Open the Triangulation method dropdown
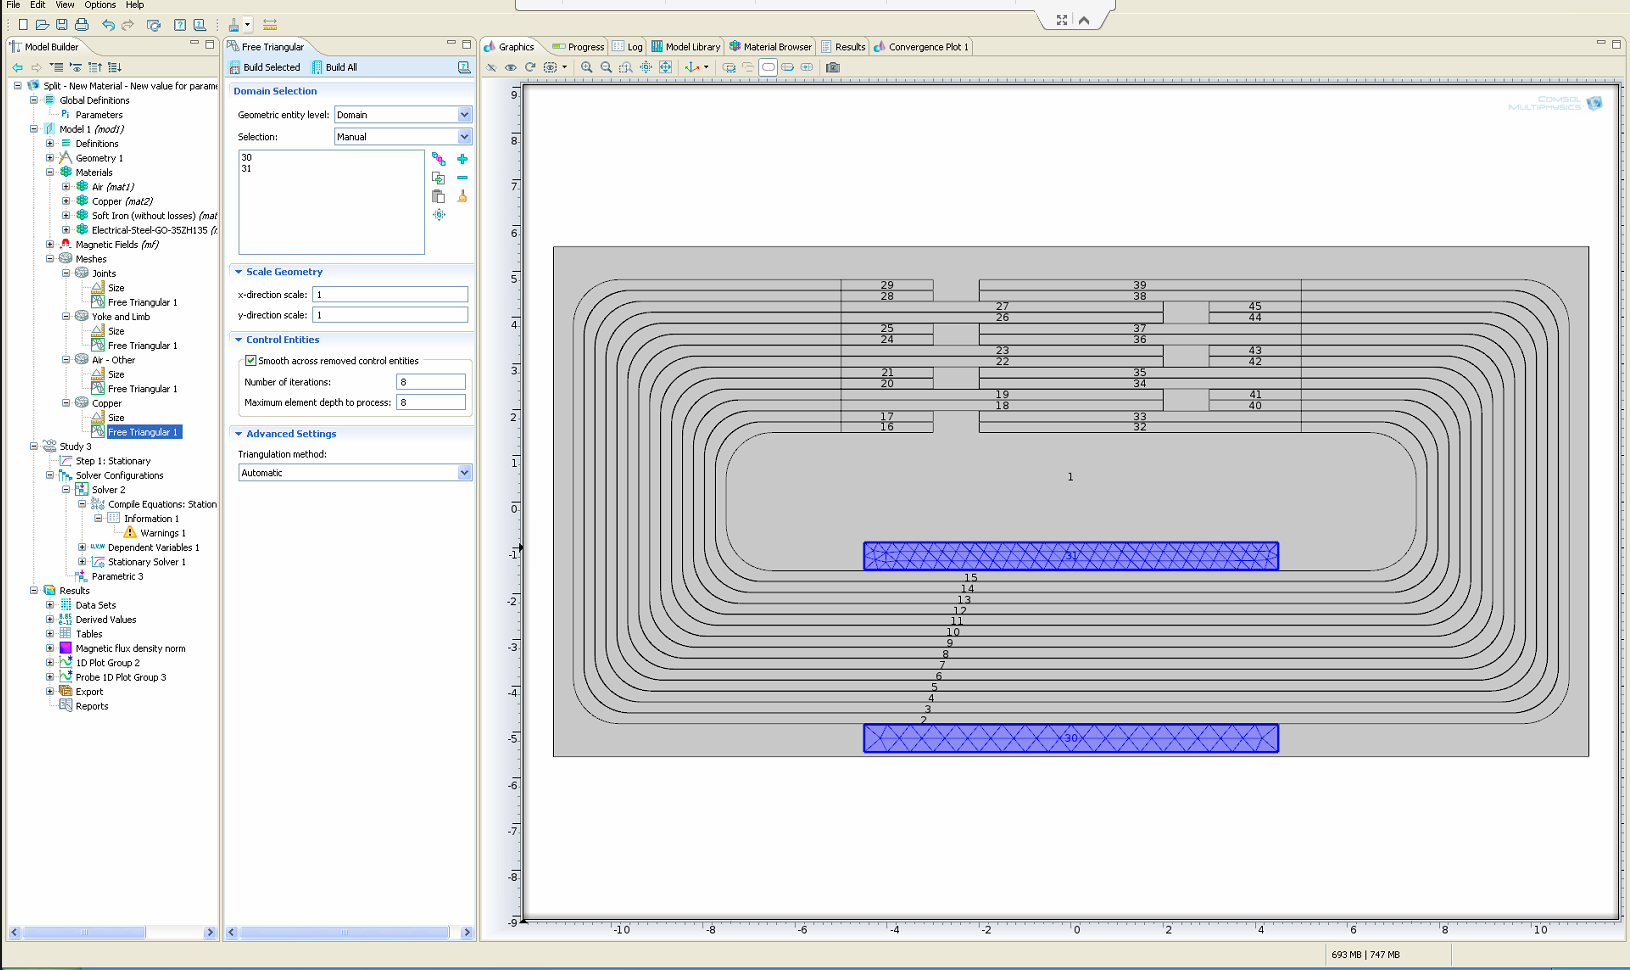The width and height of the screenshot is (1630, 970). [464, 473]
